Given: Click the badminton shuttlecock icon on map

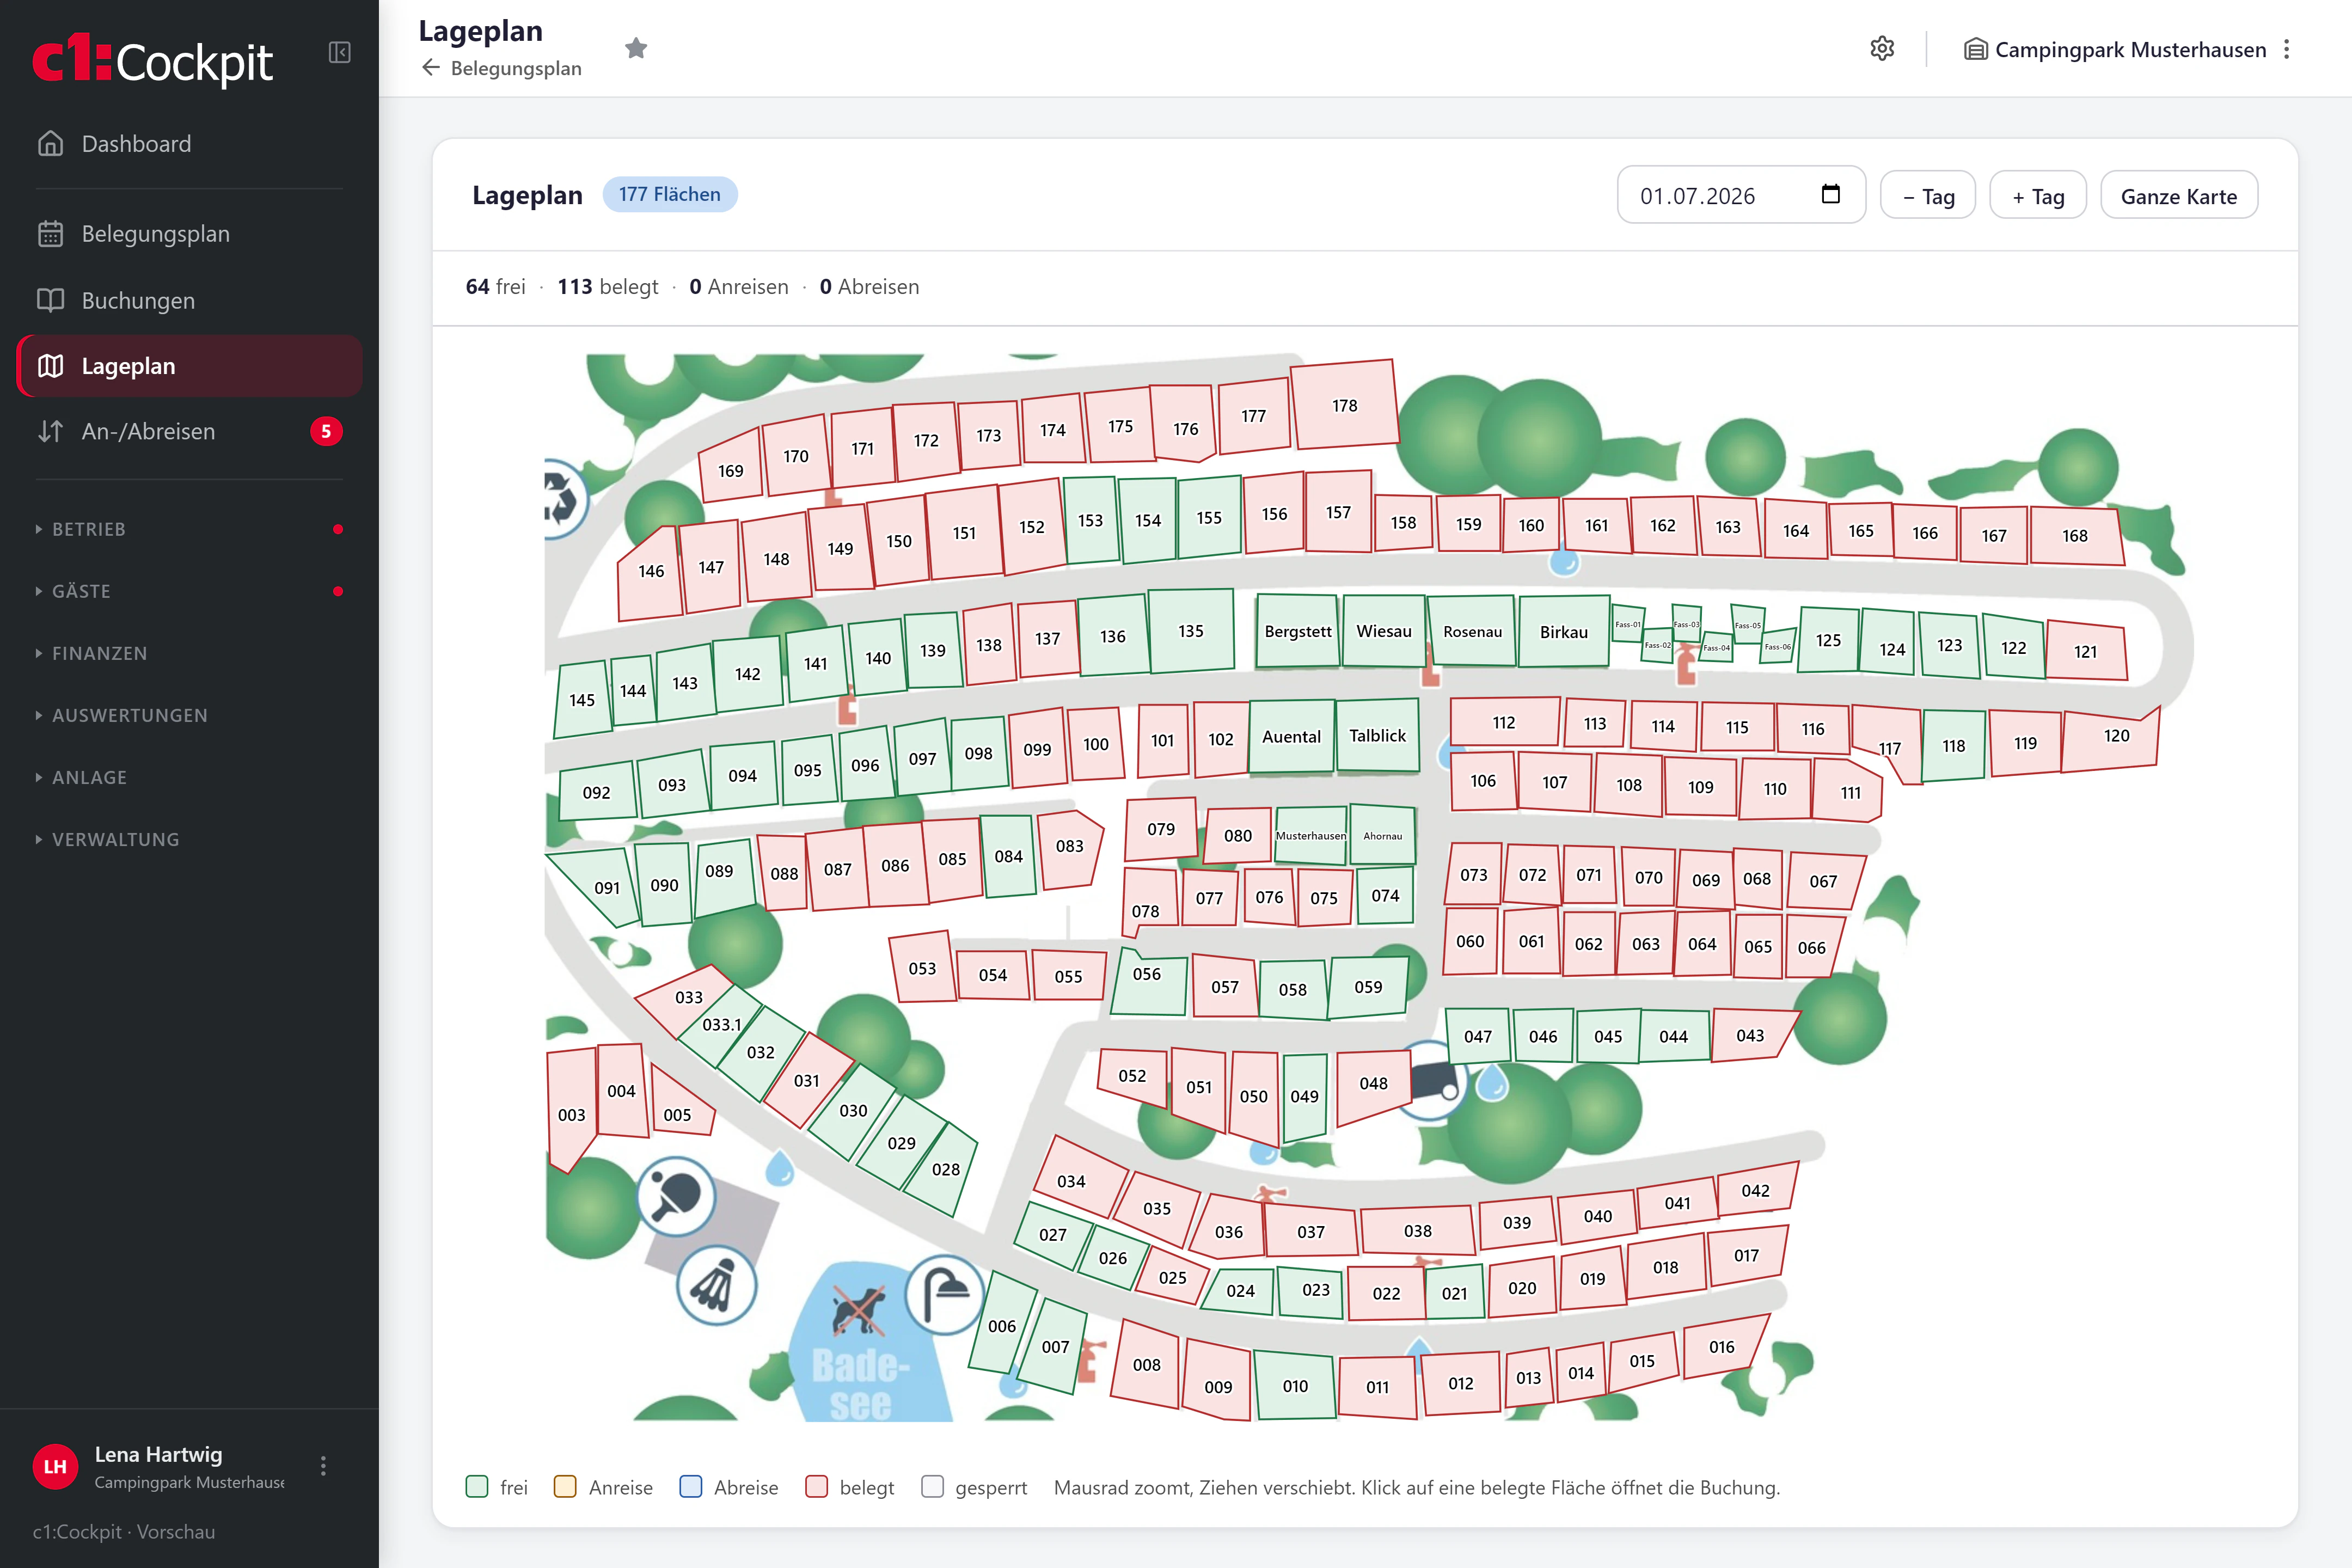Looking at the screenshot, I should 716,1285.
